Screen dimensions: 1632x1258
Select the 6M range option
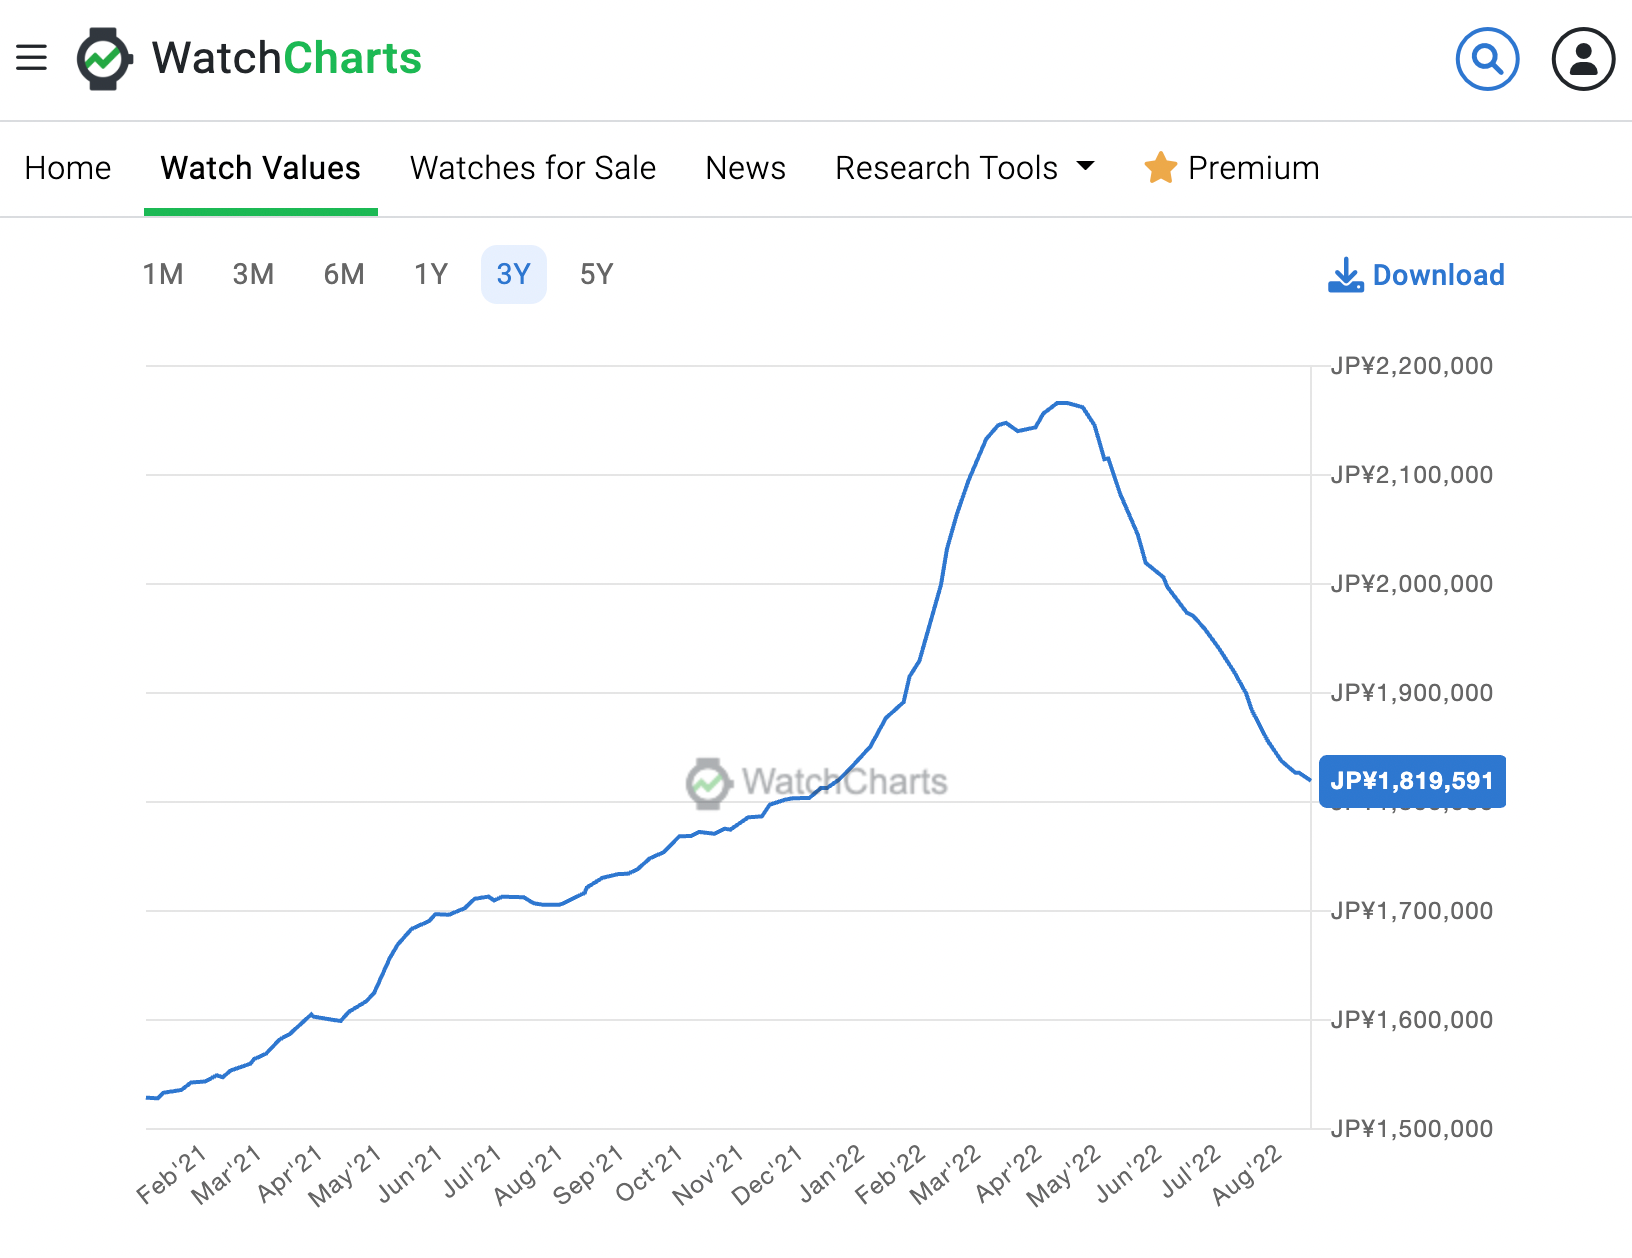343,273
